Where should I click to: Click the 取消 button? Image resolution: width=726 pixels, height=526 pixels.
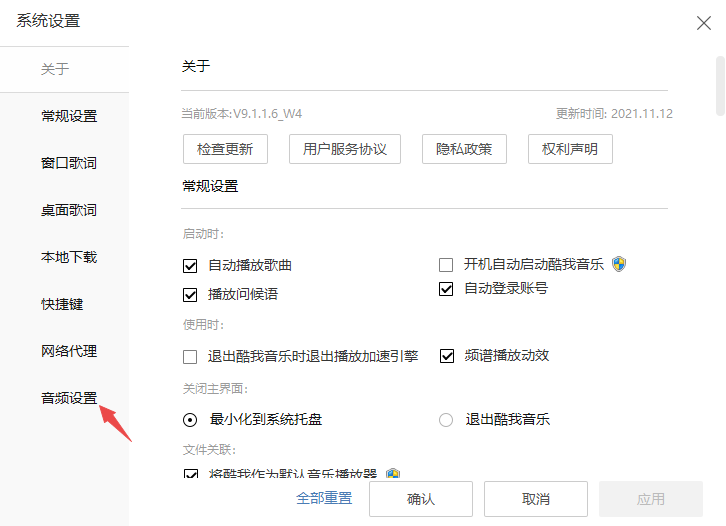[x=536, y=499]
